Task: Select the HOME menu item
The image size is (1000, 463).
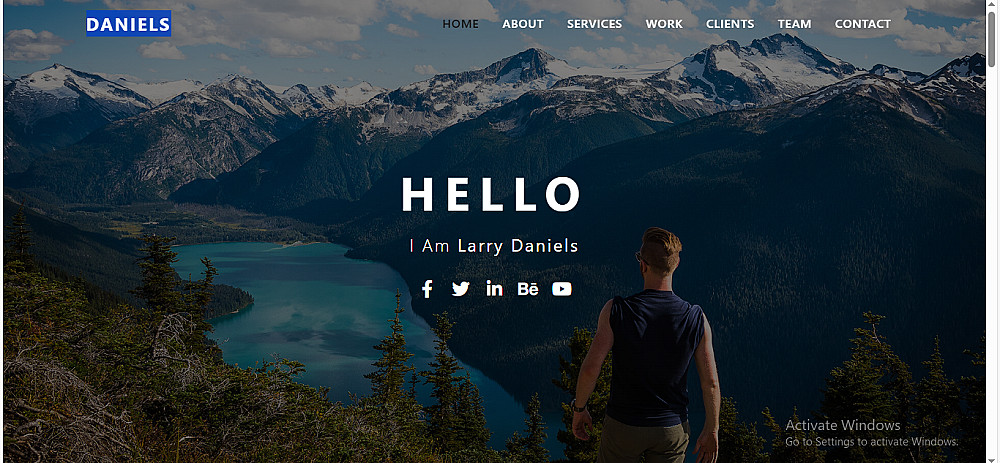Action: pos(460,24)
